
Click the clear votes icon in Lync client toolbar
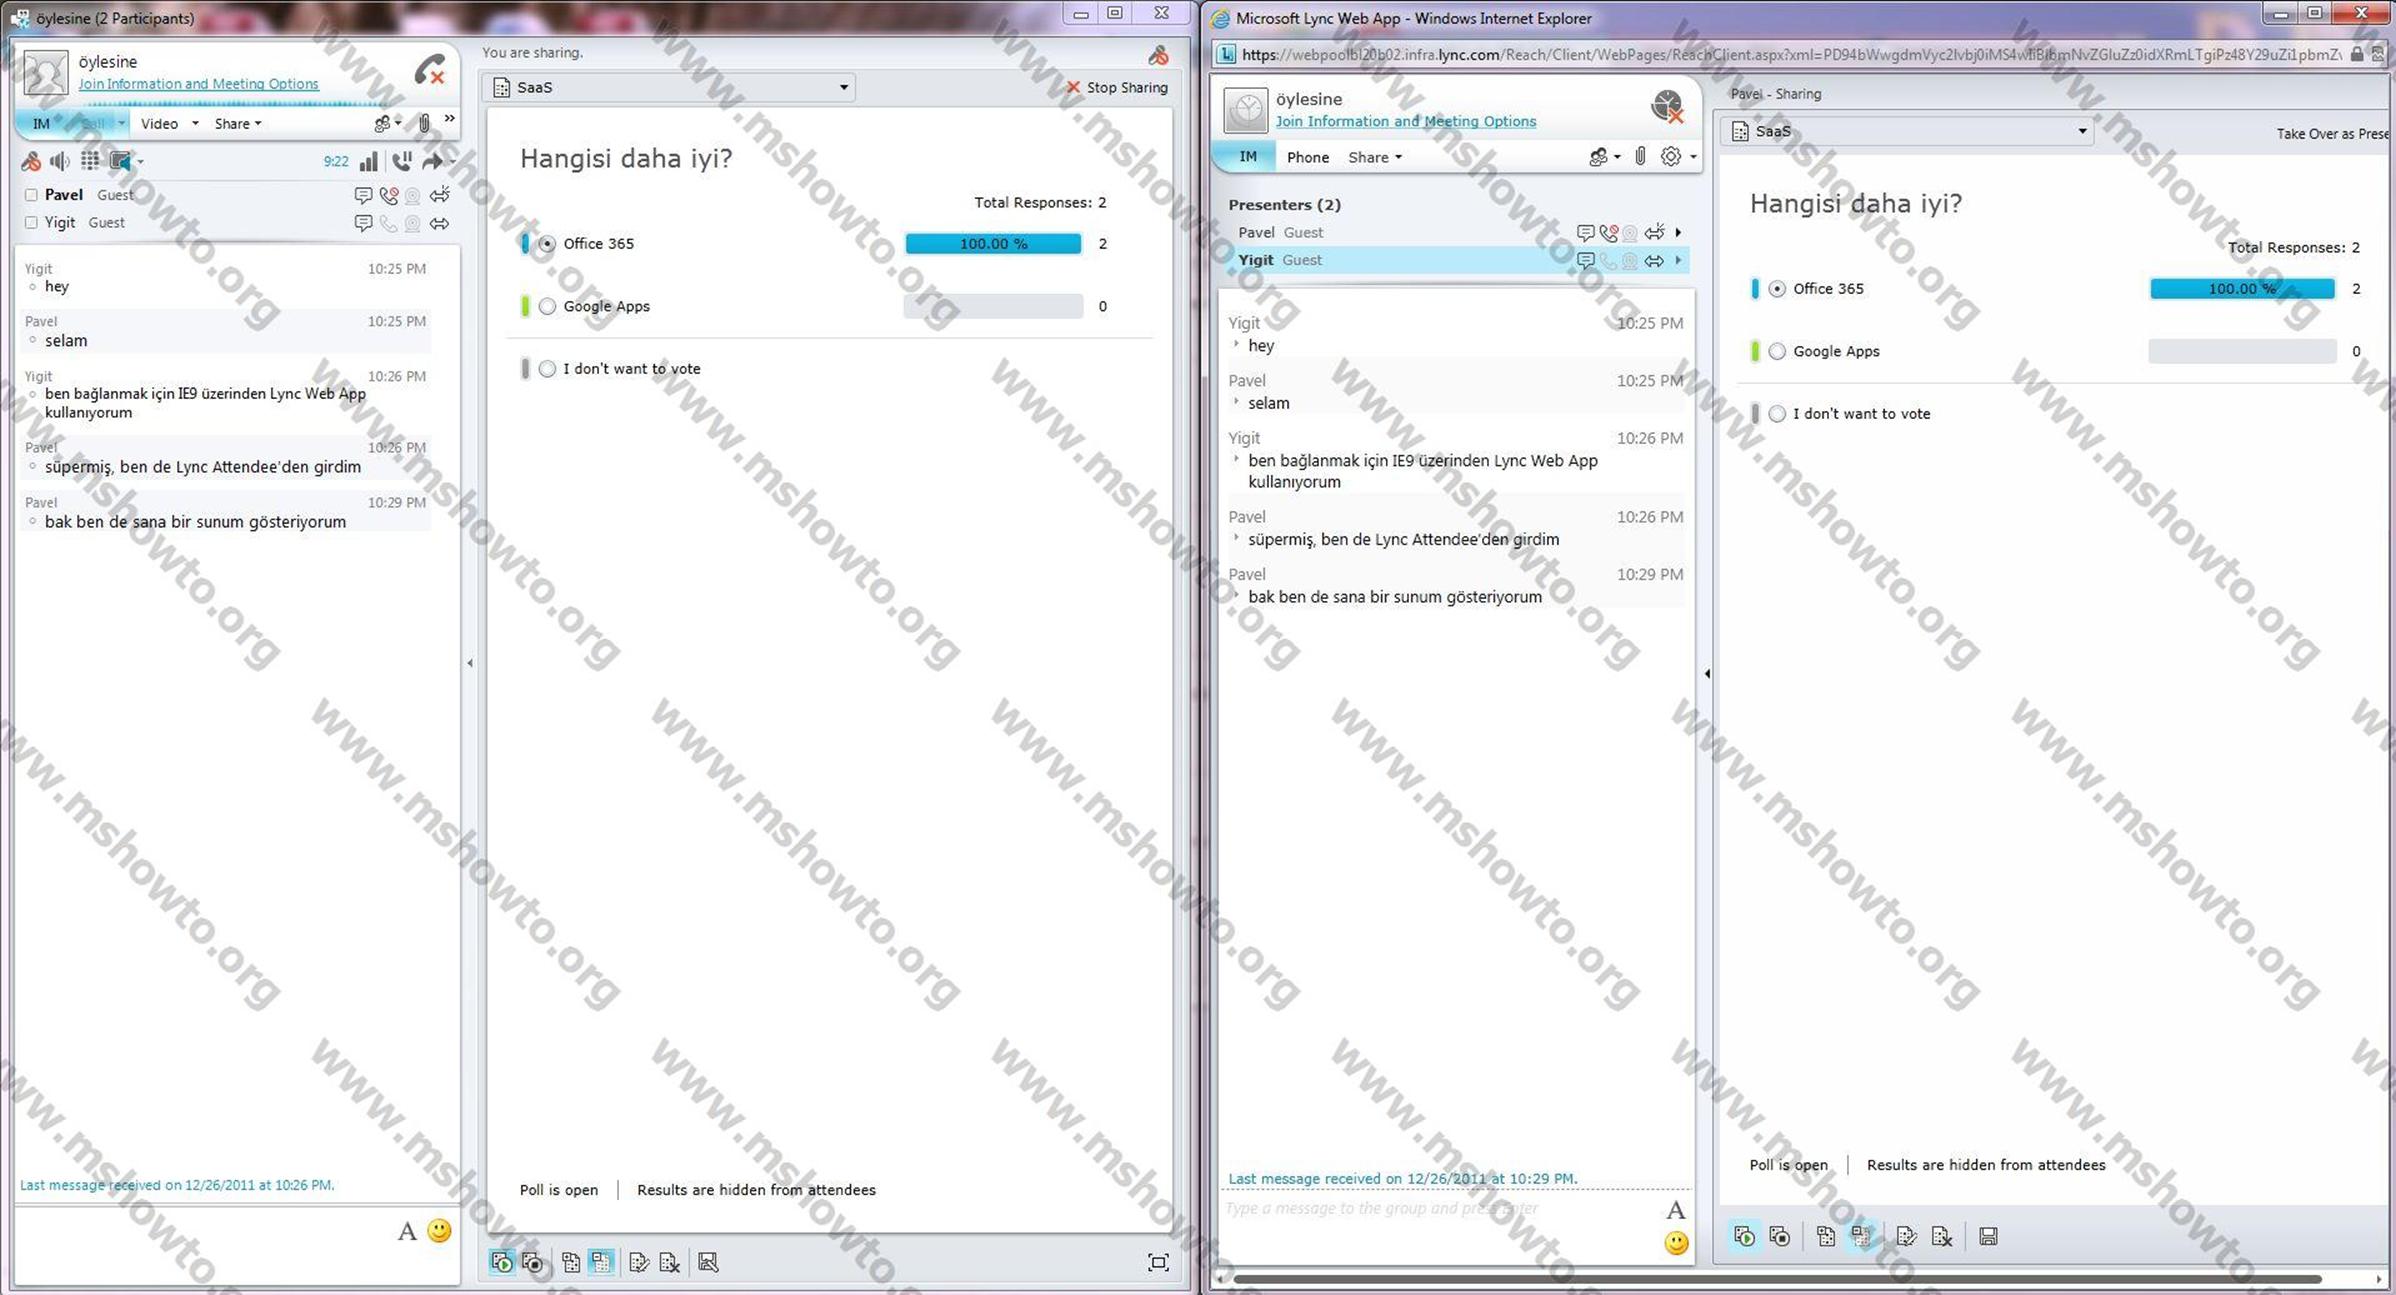click(x=670, y=1262)
